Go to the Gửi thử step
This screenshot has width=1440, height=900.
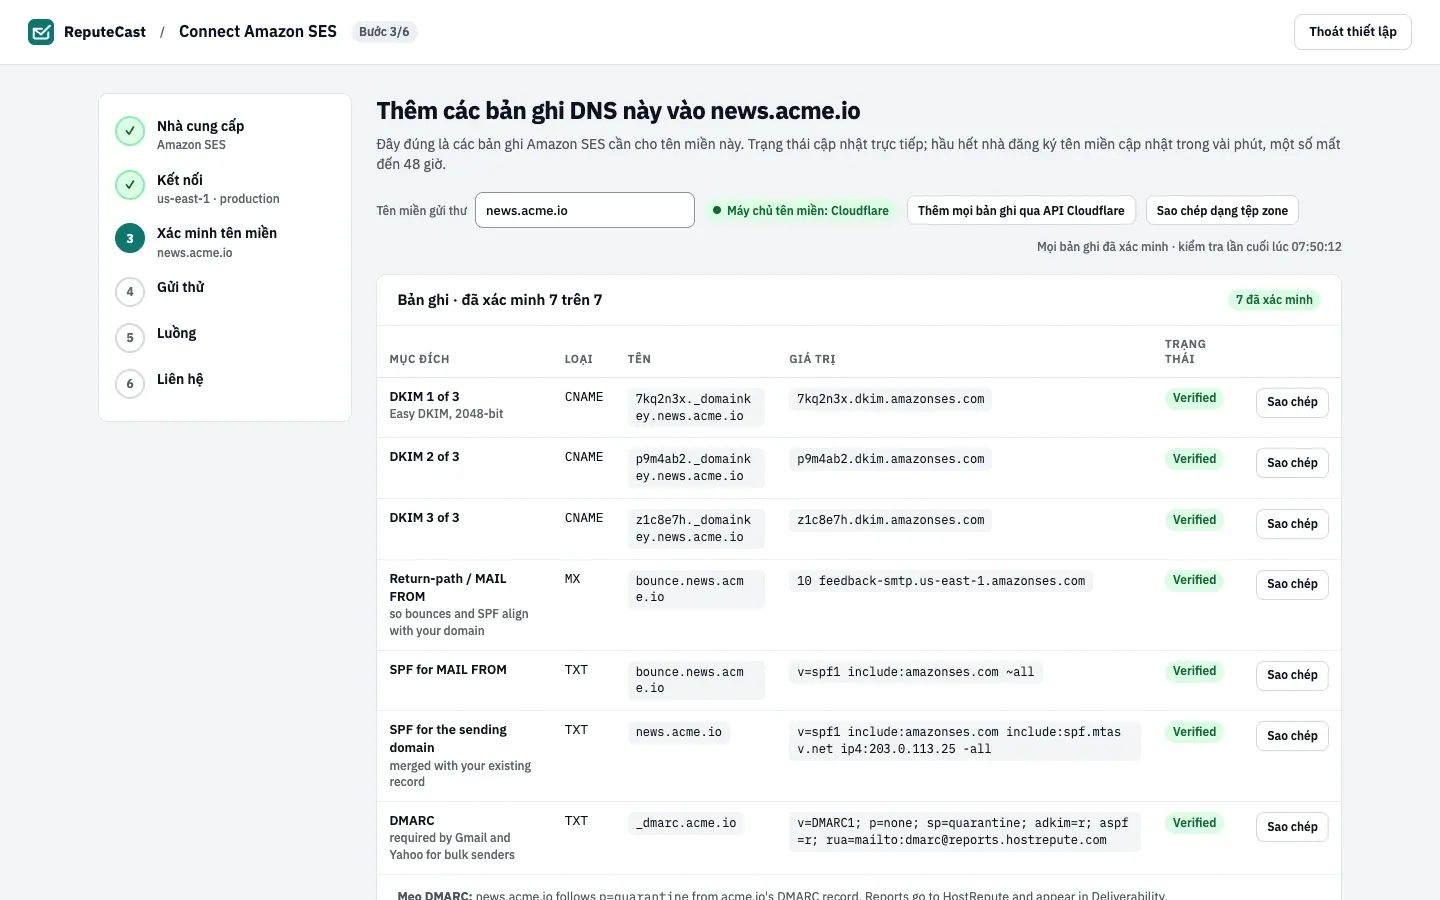(225, 291)
